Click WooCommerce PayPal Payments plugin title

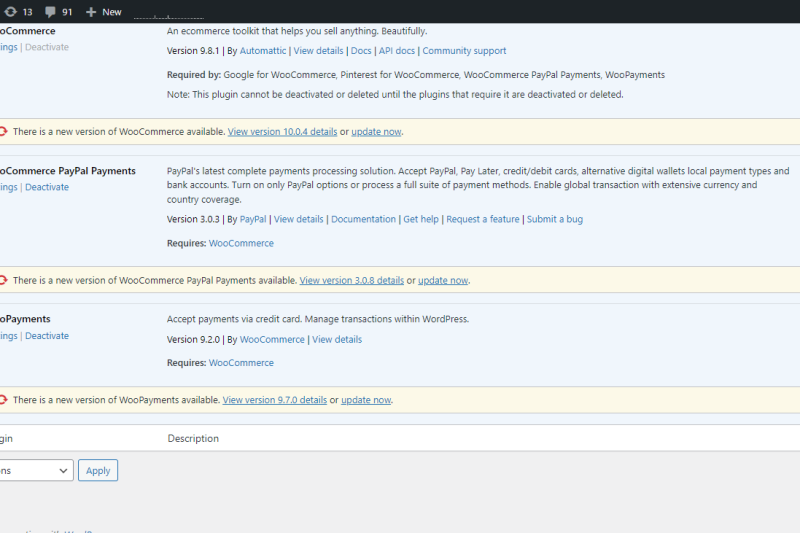click(67, 171)
